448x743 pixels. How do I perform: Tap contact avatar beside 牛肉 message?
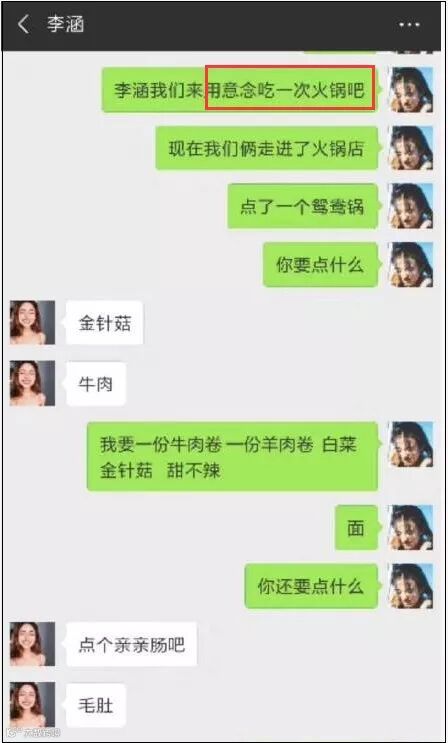tap(33, 383)
